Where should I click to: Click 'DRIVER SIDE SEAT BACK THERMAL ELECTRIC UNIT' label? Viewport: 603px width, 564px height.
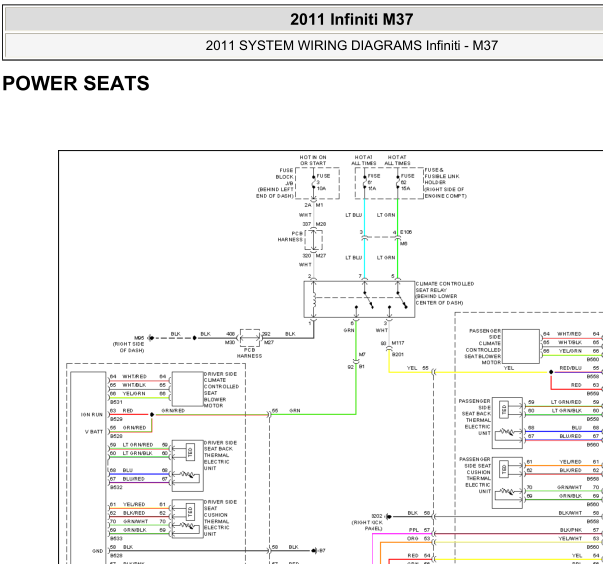click(x=220, y=455)
